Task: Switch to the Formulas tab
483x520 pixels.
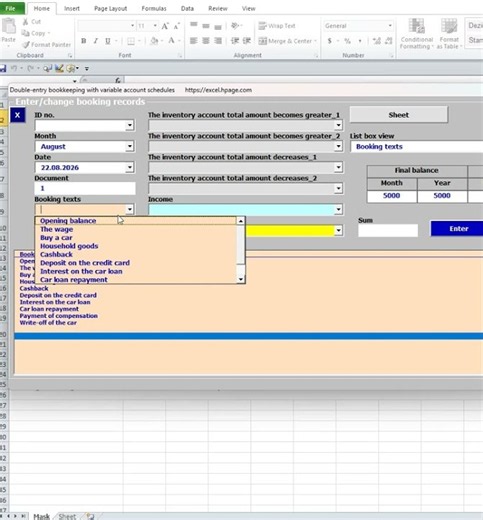Action: (x=154, y=9)
